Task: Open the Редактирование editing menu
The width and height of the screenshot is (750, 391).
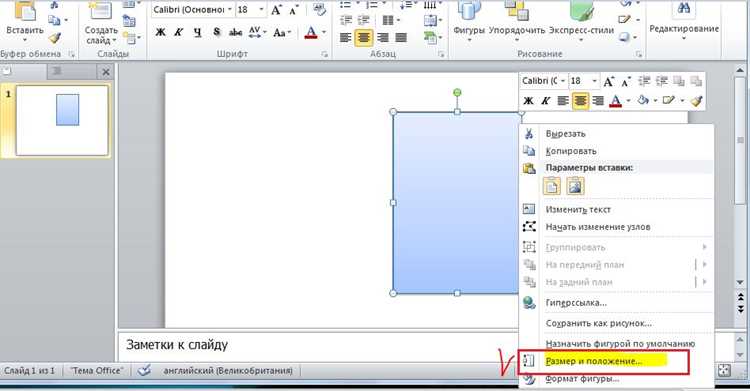Action: (x=684, y=21)
